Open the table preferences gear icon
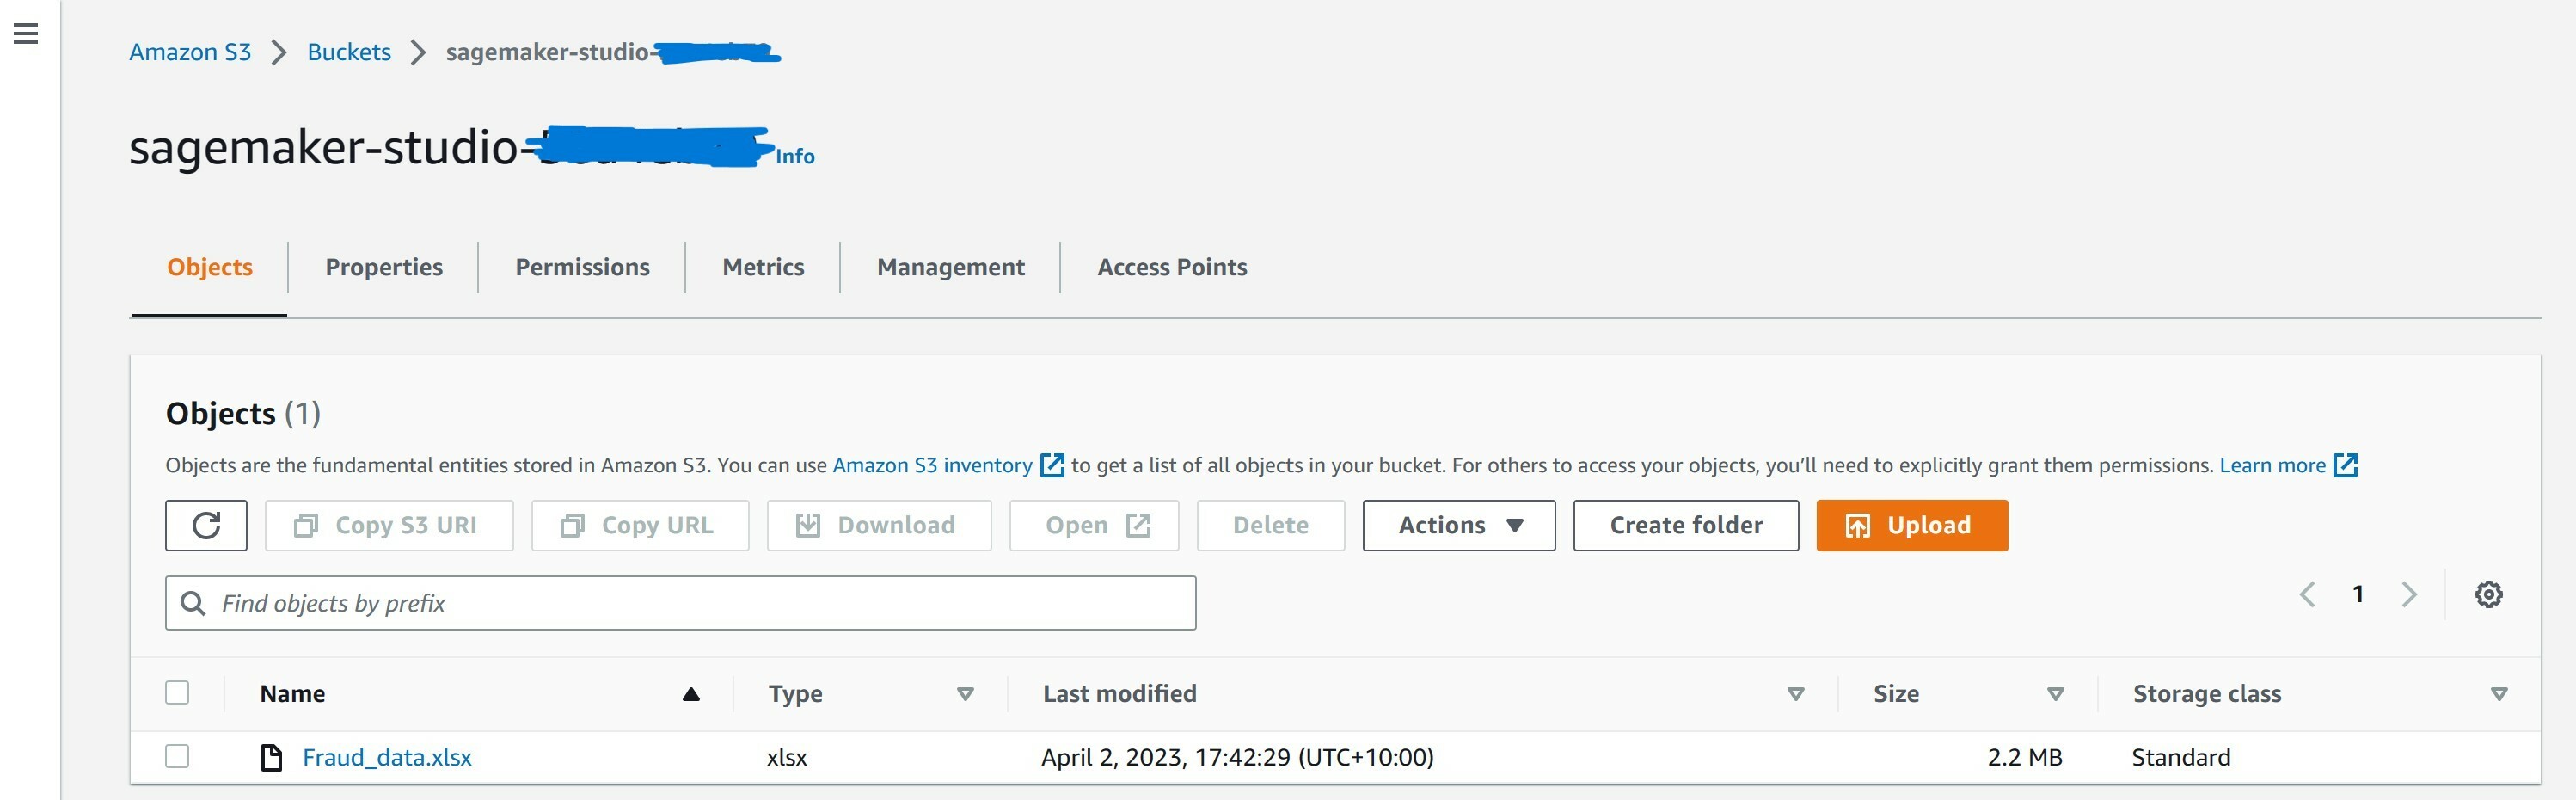 [2488, 594]
